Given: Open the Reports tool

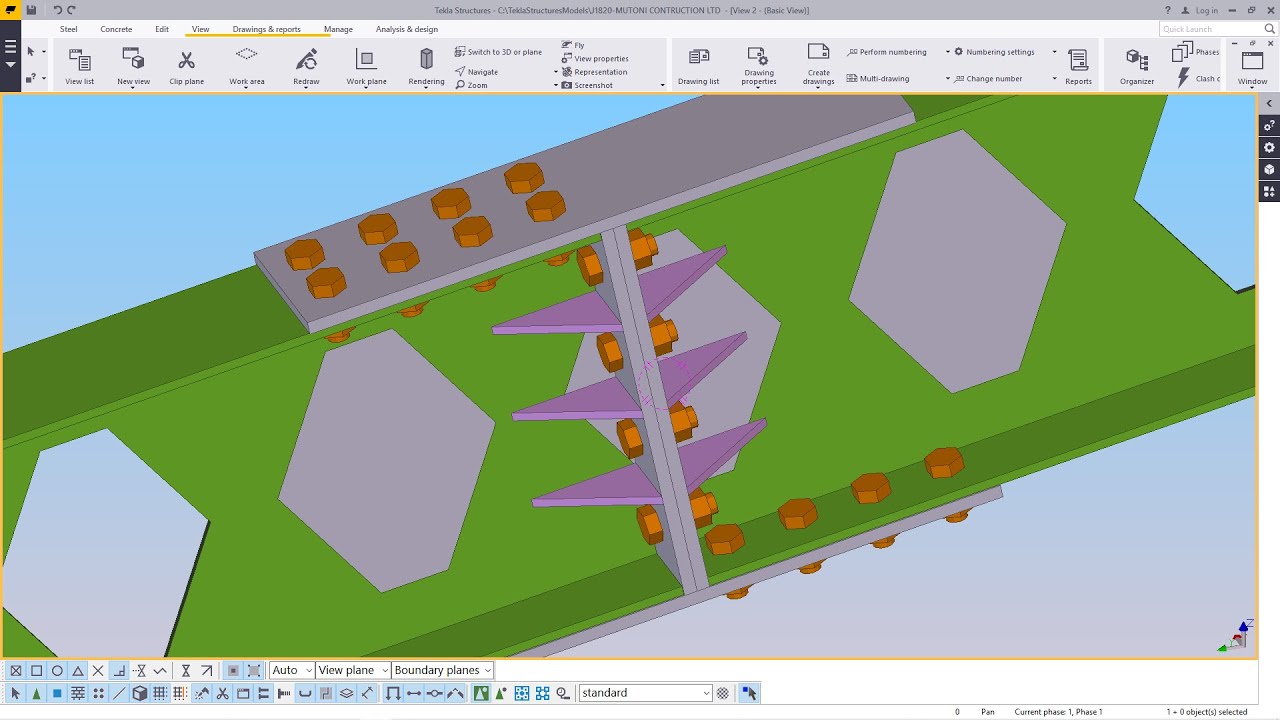Looking at the screenshot, I should (x=1078, y=66).
